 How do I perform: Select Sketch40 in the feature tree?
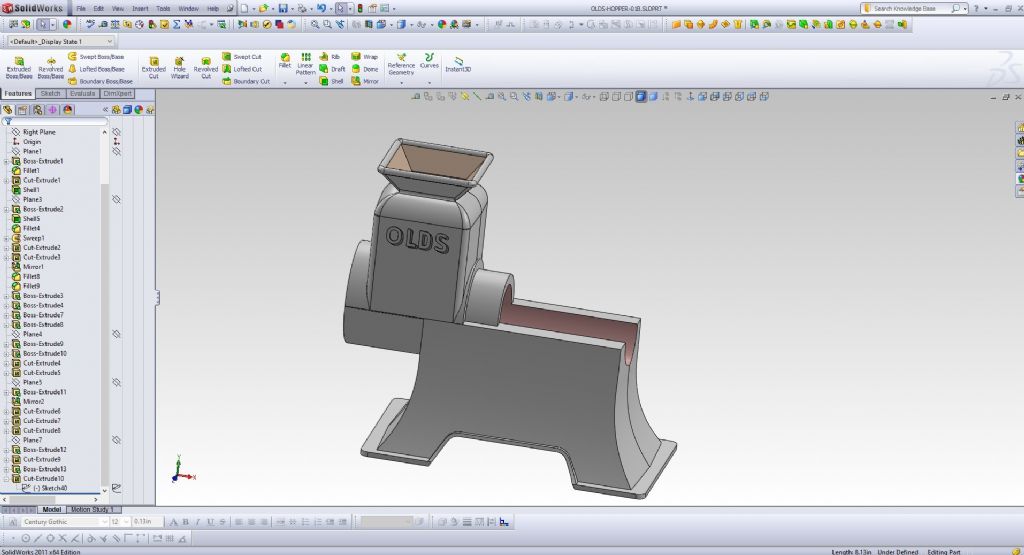click(50, 488)
